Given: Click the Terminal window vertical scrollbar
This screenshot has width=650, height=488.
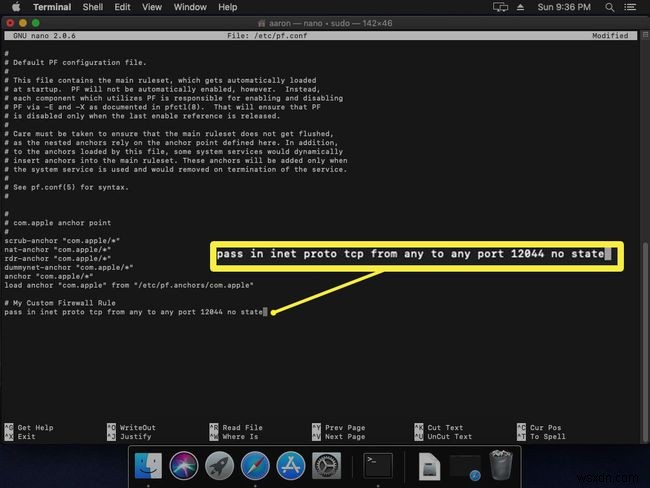Looking at the screenshot, I should 645,342.
